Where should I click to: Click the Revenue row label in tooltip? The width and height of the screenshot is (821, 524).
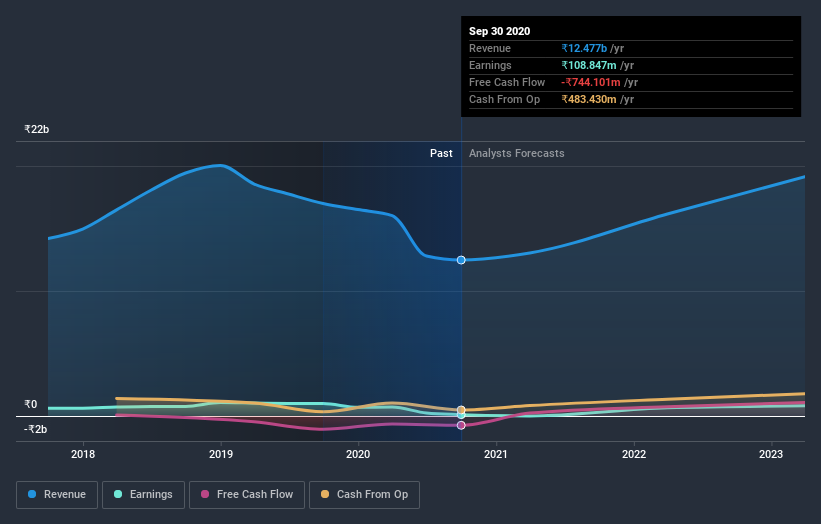coord(490,49)
